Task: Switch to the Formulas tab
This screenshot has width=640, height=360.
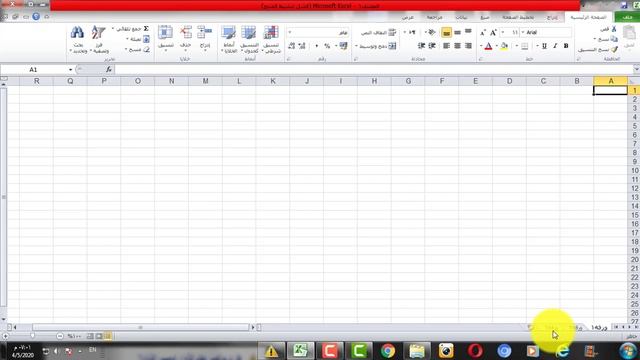Action: [484, 17]
